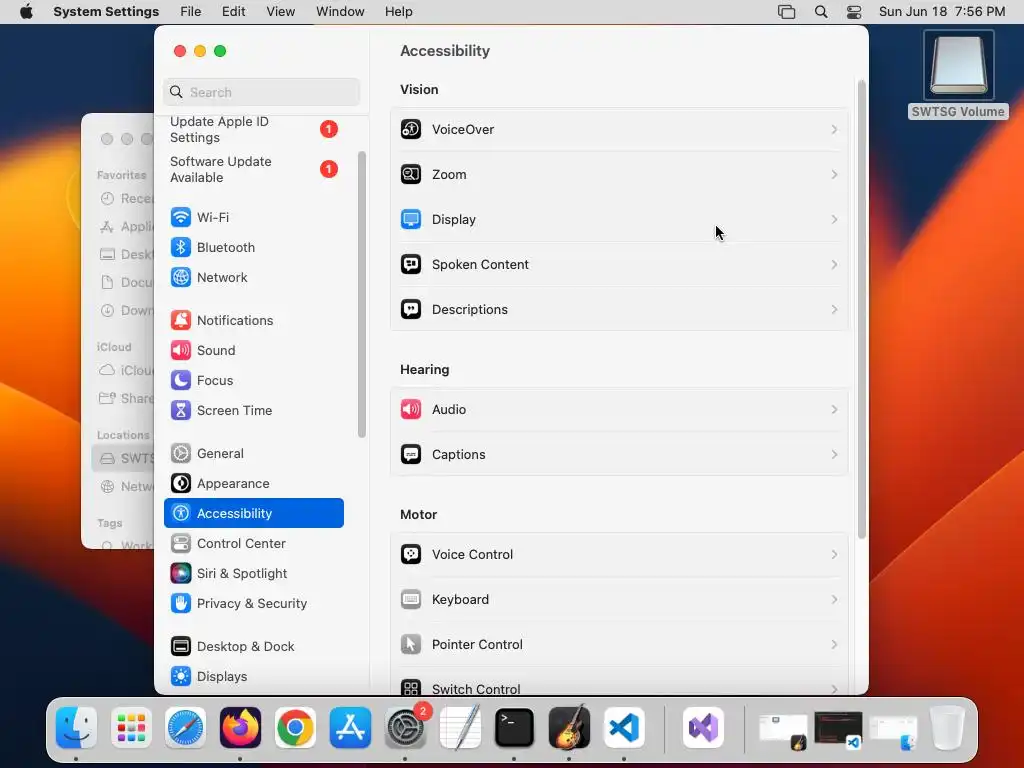Image resolution: width=1024 pixels, height=768 pixels.
Task: Click the Captions icon
Action: pyautogui.click(x=411, y=455)
